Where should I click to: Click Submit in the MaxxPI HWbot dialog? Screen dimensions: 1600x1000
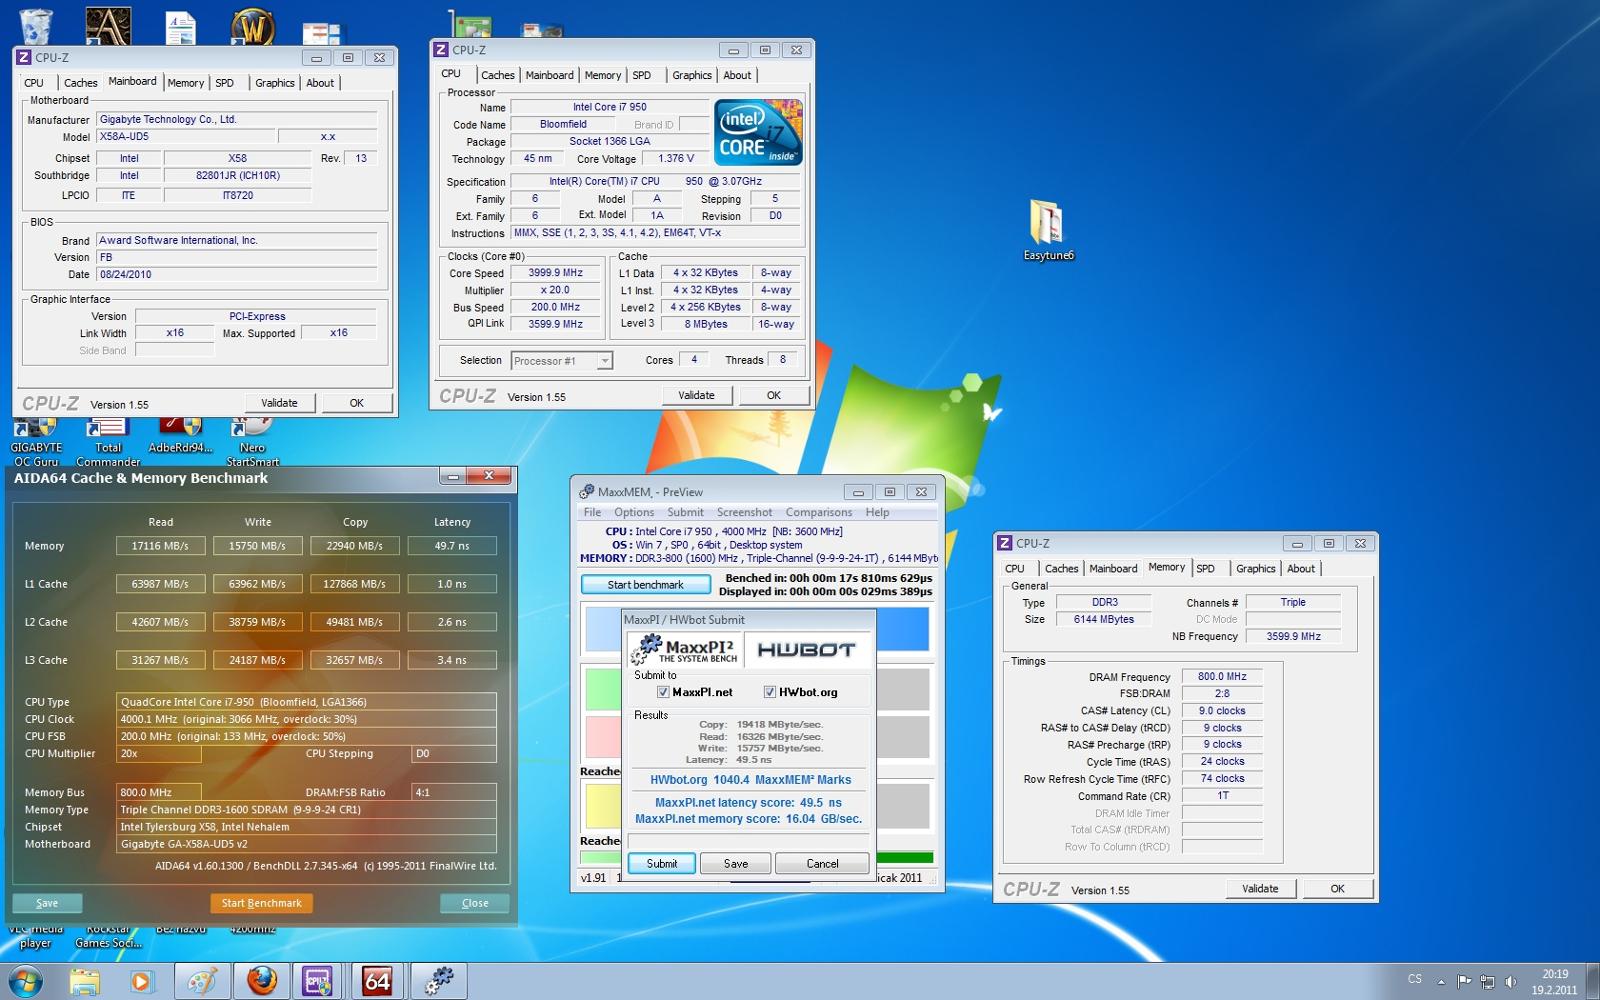tap(662, 863)
